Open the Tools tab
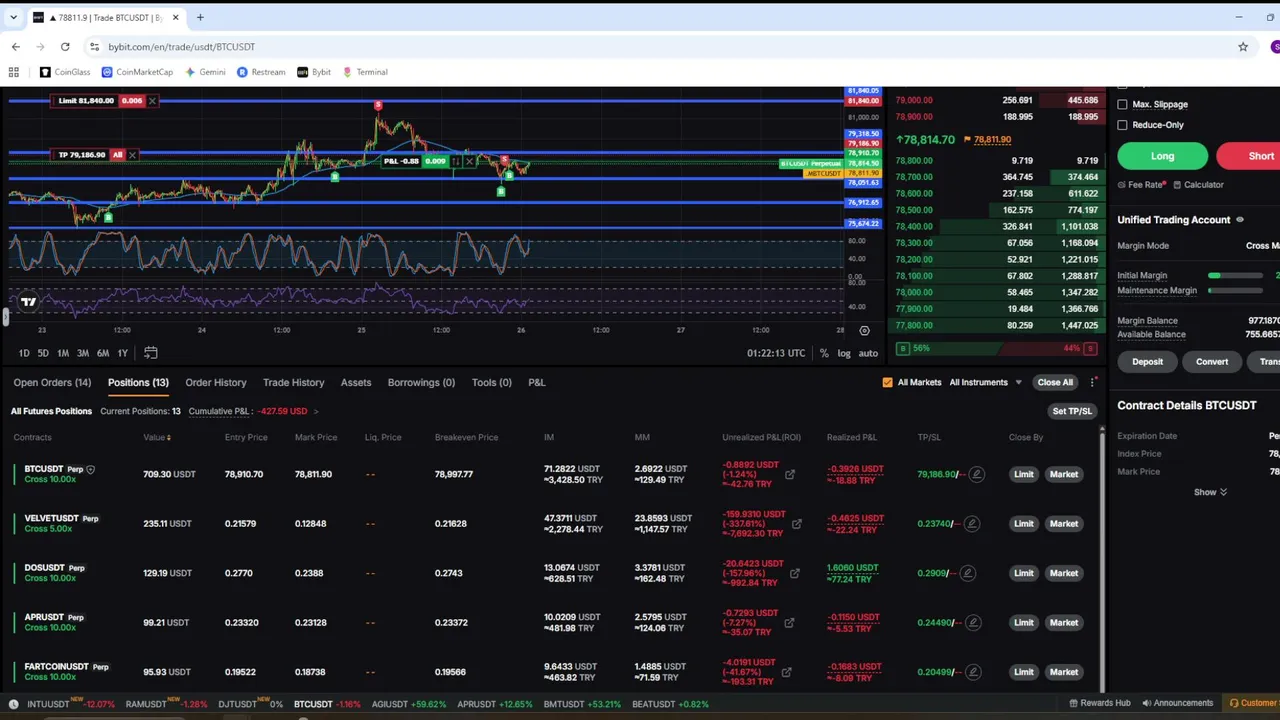The width and height of the screenshot is (1280, 720). pyautogui.click(x=491, y=382)
